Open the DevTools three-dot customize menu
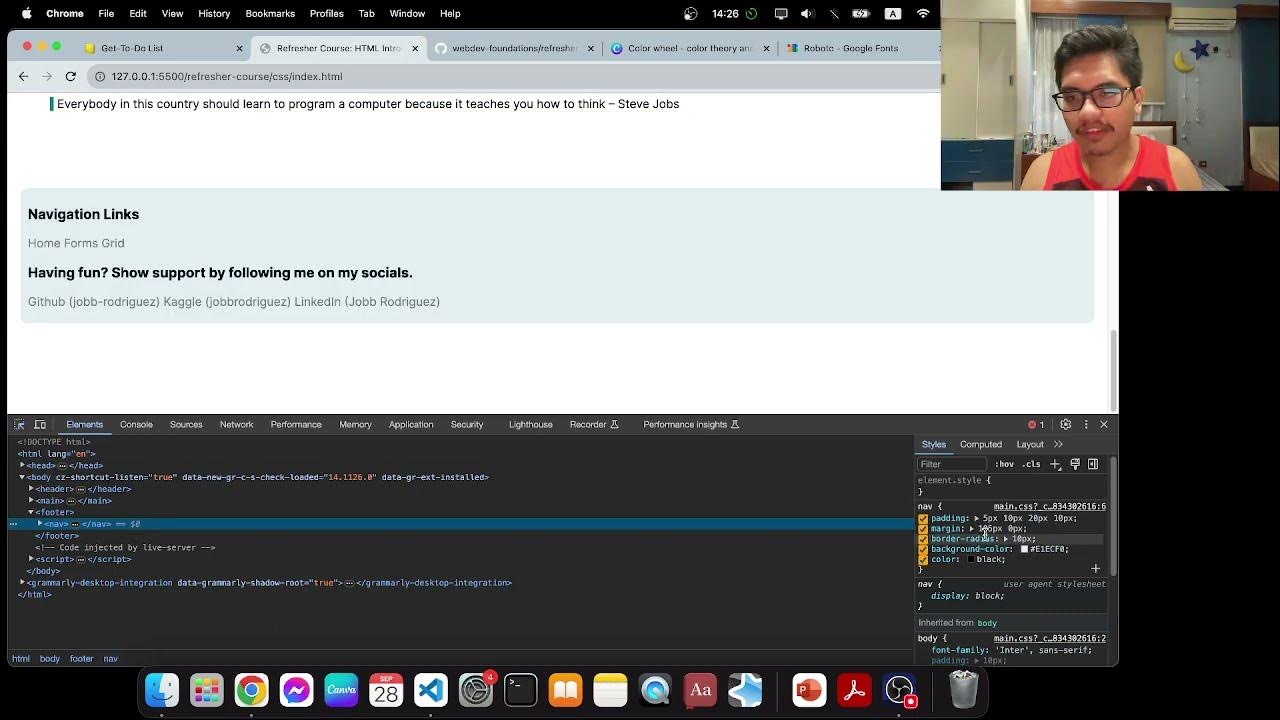 [x=1085, y=425]
